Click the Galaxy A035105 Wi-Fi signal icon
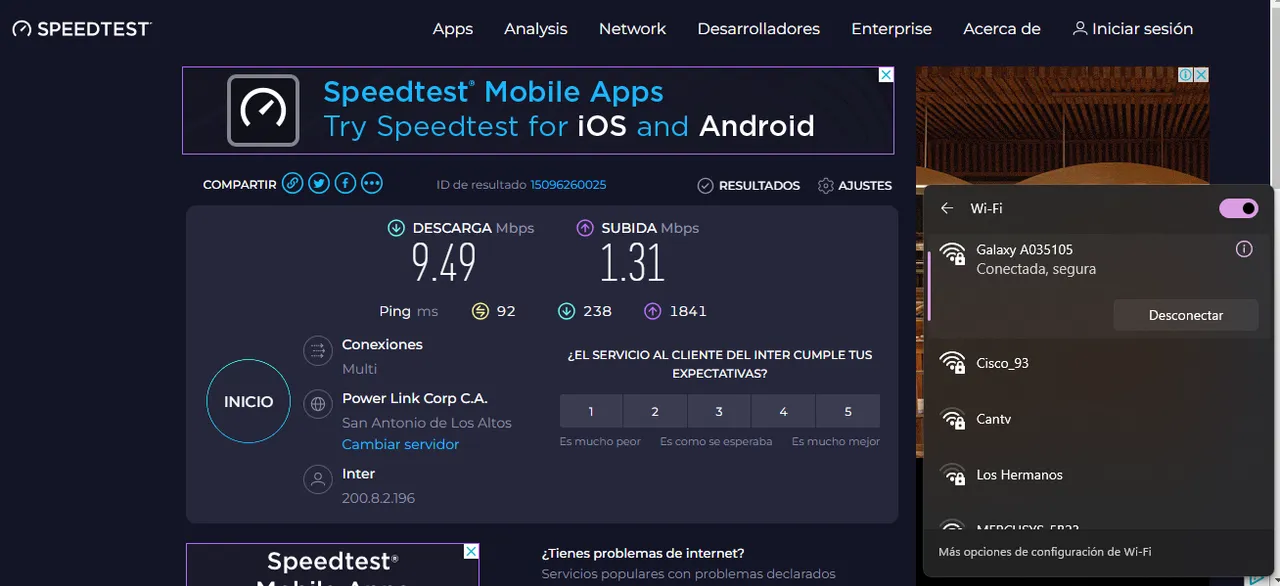The width and height of the screenshot is (1280, 586). 953,252
